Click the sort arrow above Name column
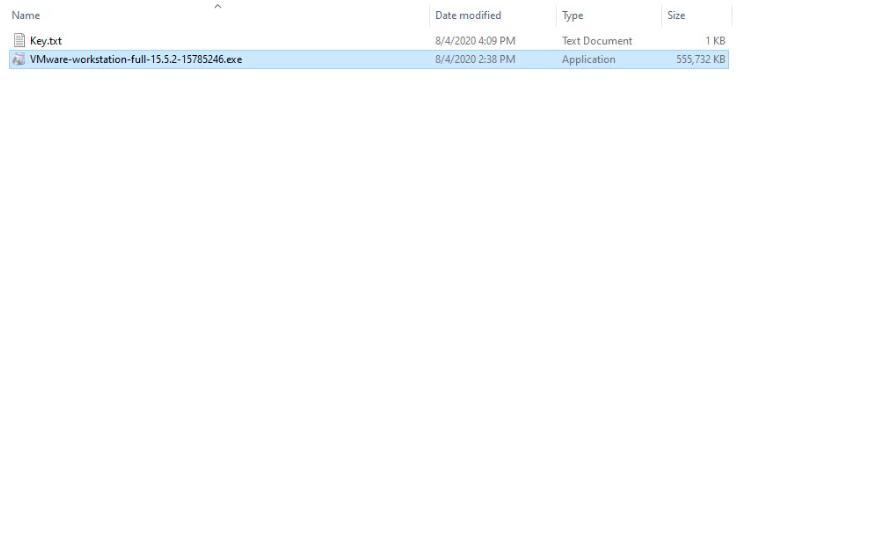Viewport: 888px width, 545px height. (217, 6)
